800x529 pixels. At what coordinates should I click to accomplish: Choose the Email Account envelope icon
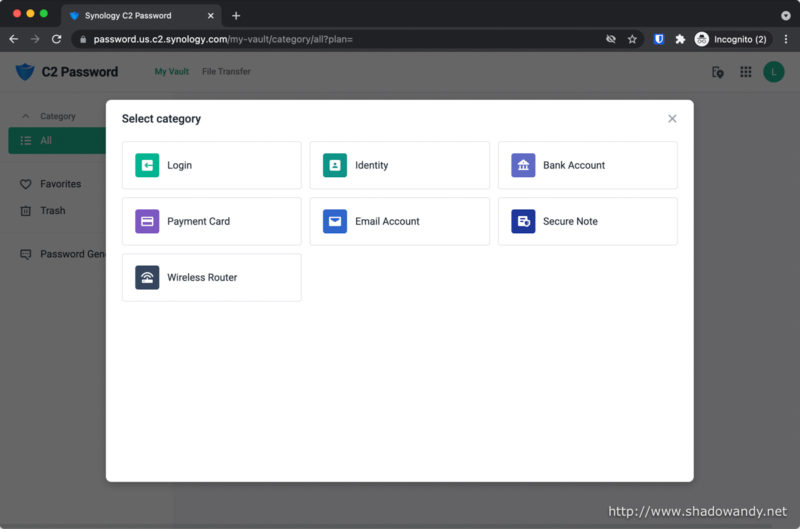[x=335, y=221]
